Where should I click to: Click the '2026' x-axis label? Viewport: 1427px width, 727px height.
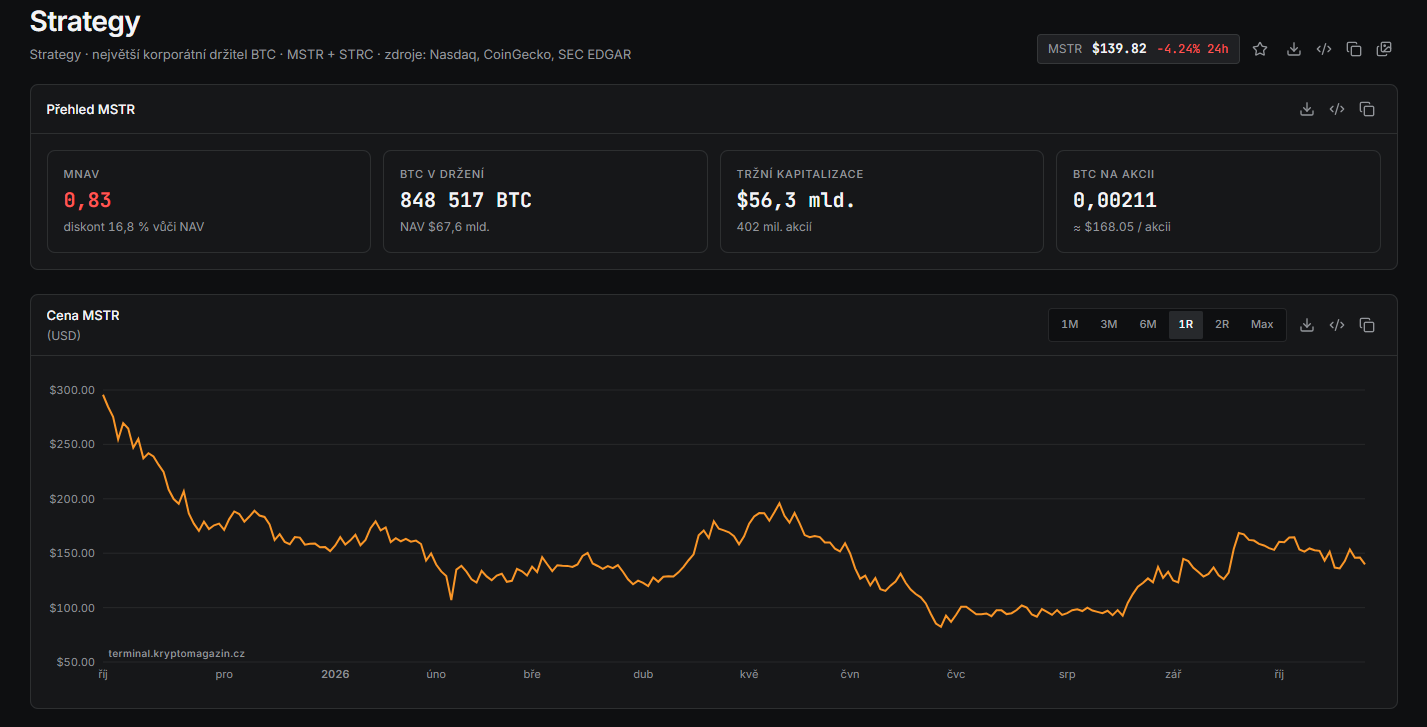tap(335, 674)
